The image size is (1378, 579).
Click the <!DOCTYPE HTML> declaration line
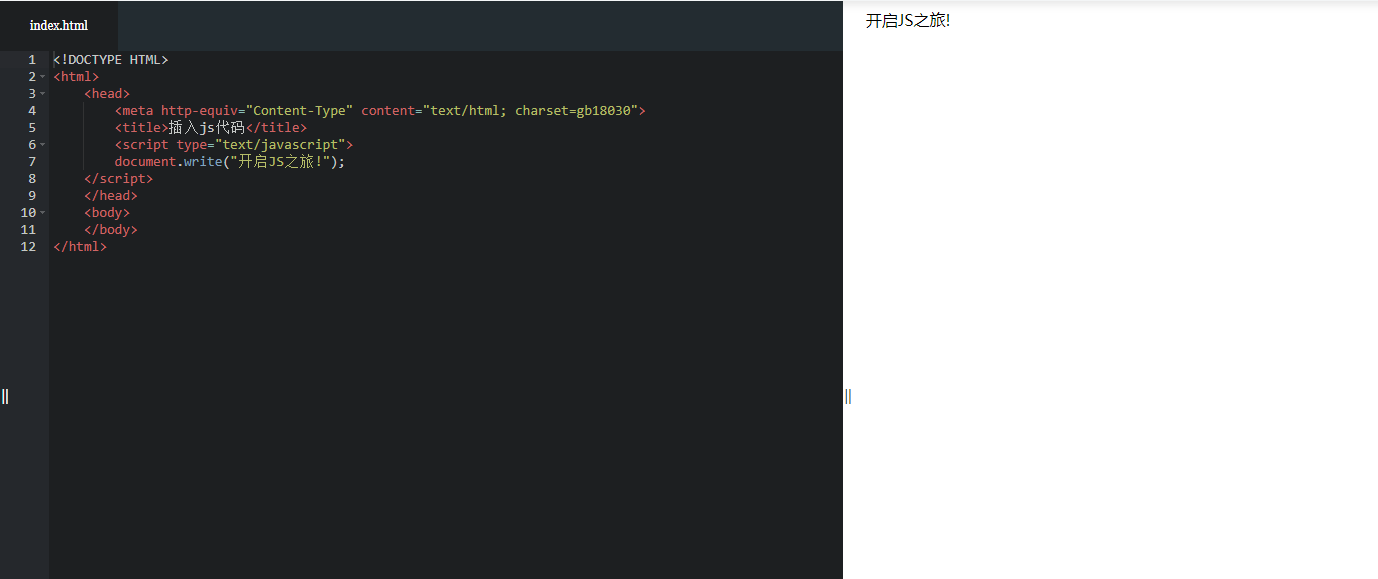point(111,60)
